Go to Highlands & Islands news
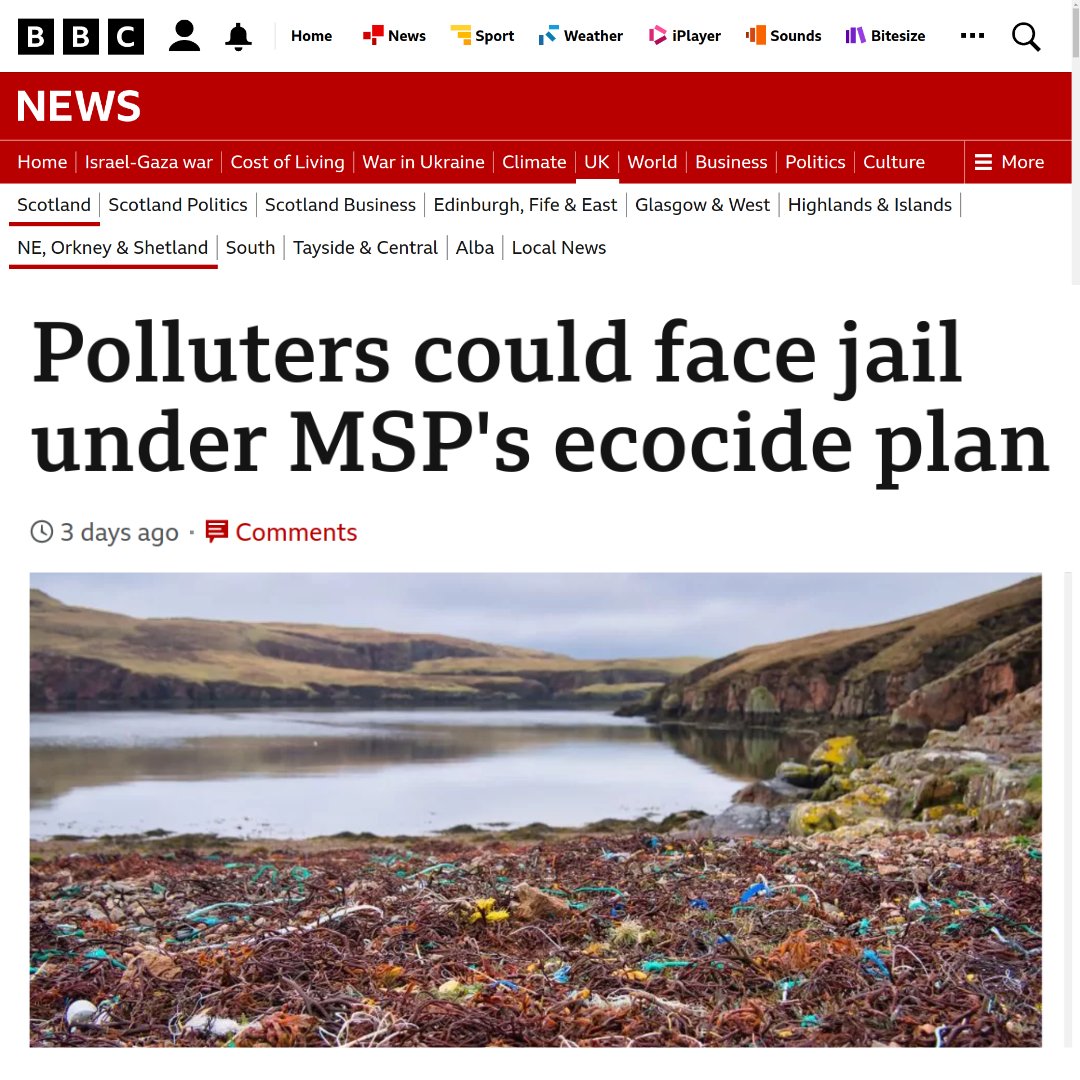This screenshot has width=1080, height=1080. [x=869, y=205]
